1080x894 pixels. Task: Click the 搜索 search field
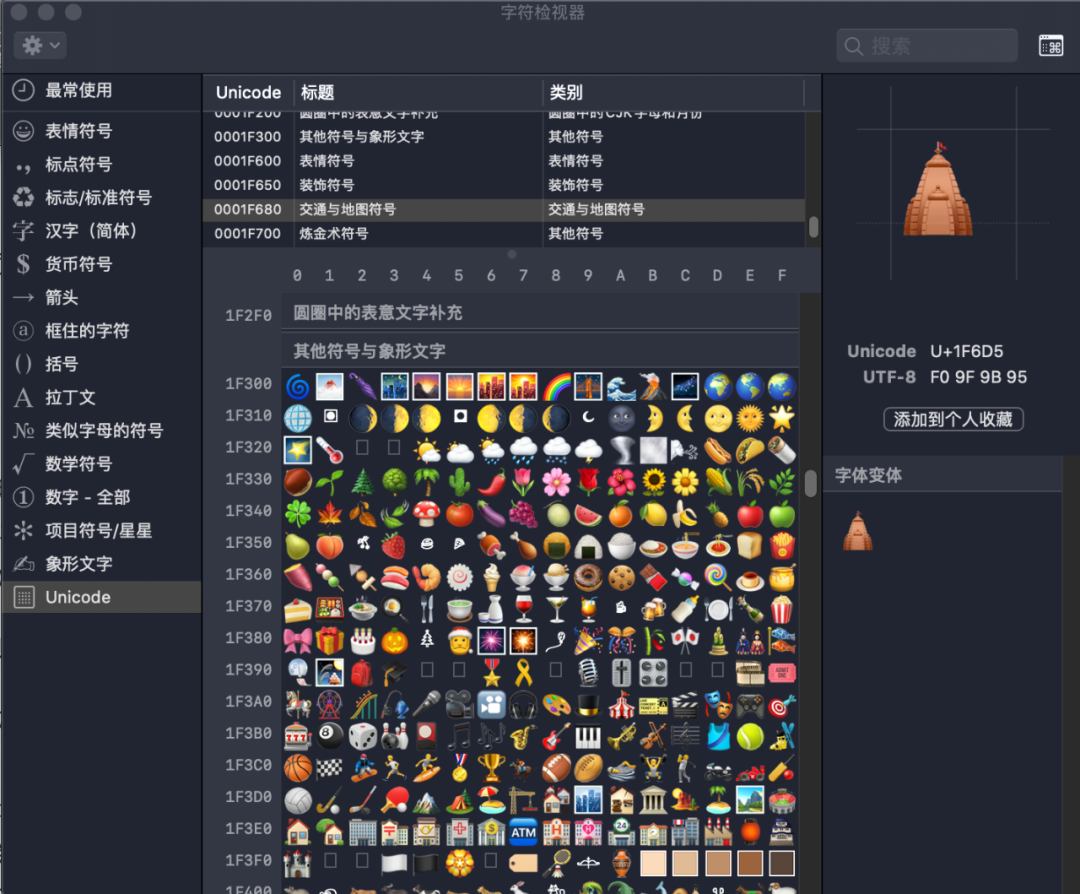pyautogui.click(x=925, y=45)
